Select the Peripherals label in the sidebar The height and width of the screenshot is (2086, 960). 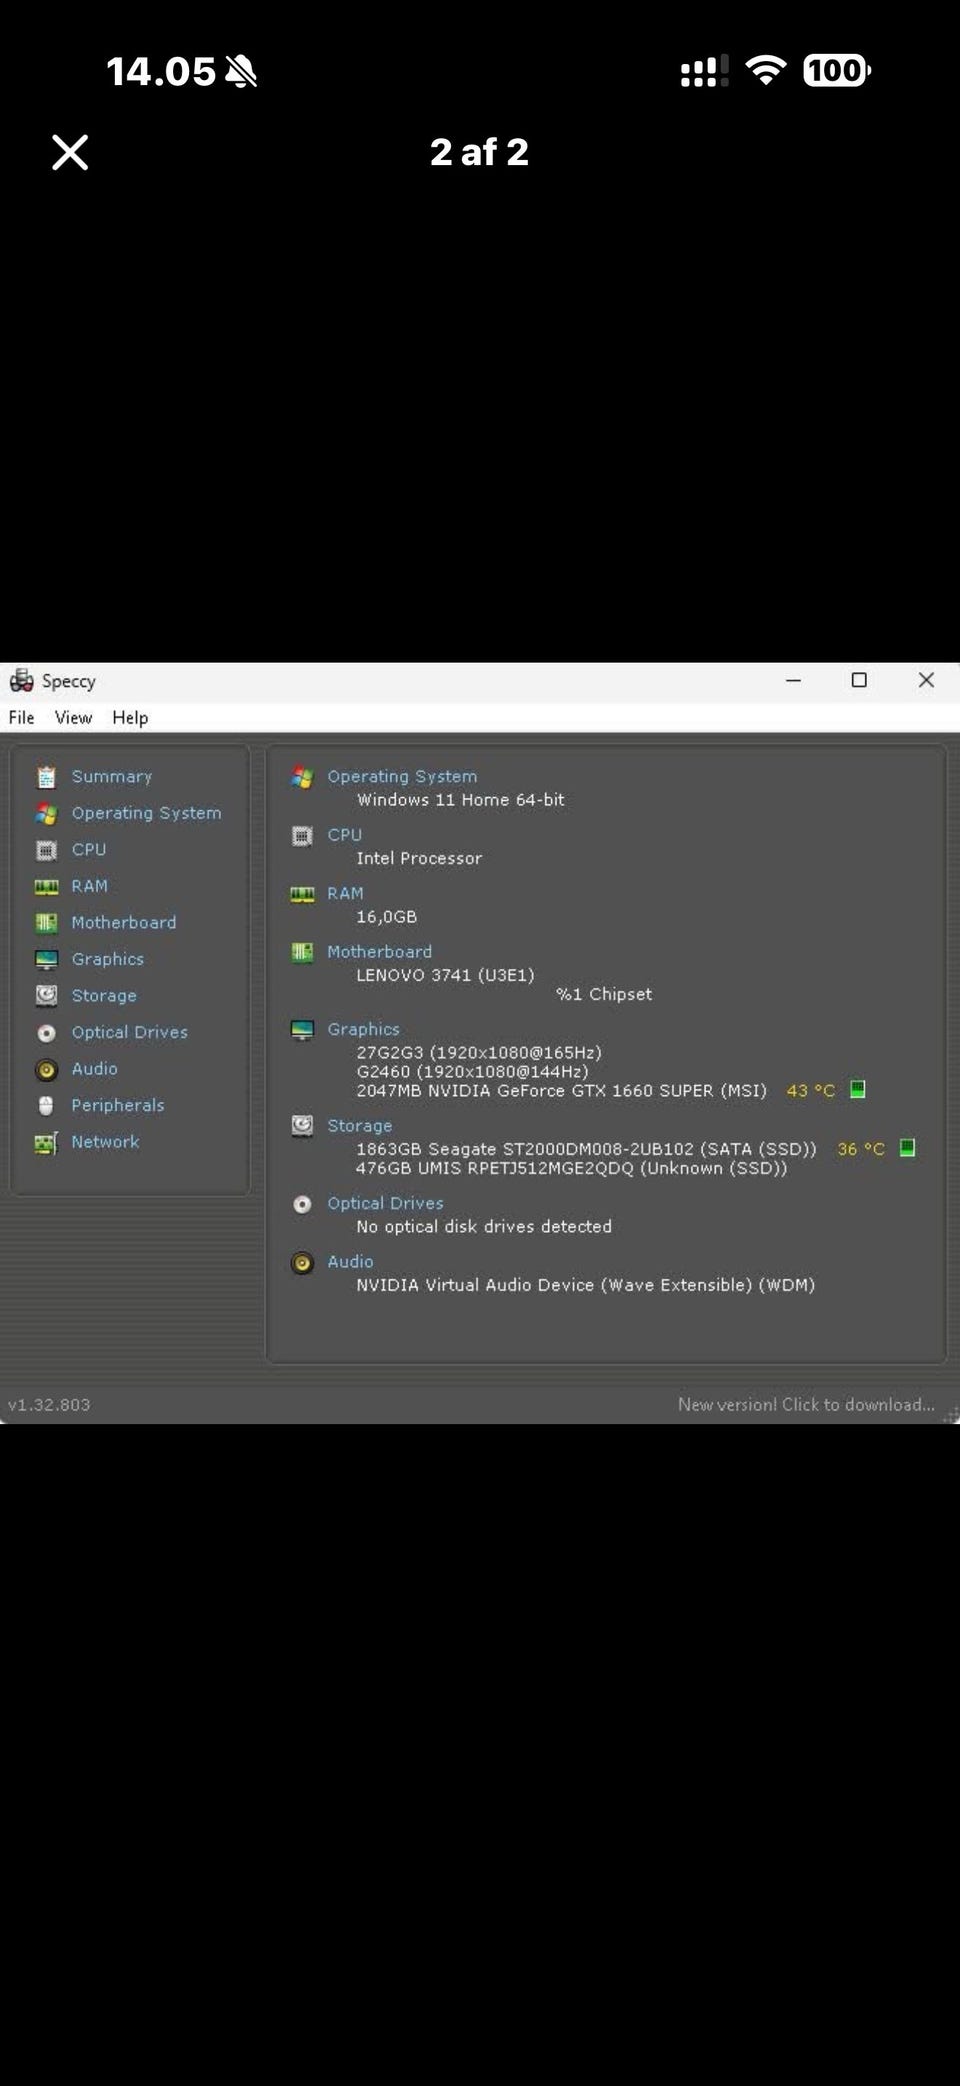(118, 1106)
